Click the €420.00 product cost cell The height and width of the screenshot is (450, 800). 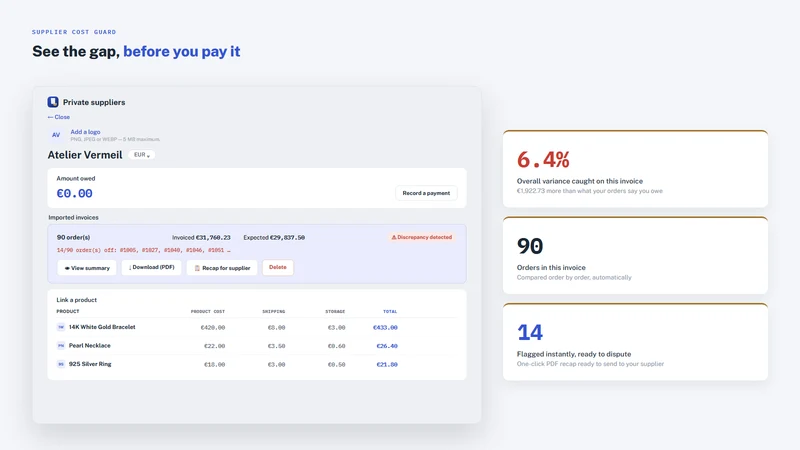click(213, 328)
